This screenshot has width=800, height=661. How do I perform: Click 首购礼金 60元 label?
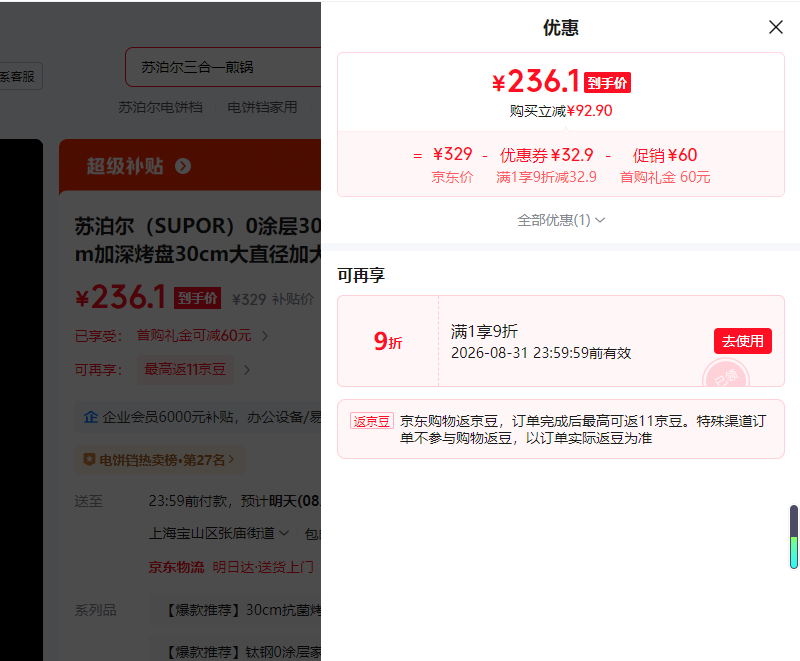665,177
